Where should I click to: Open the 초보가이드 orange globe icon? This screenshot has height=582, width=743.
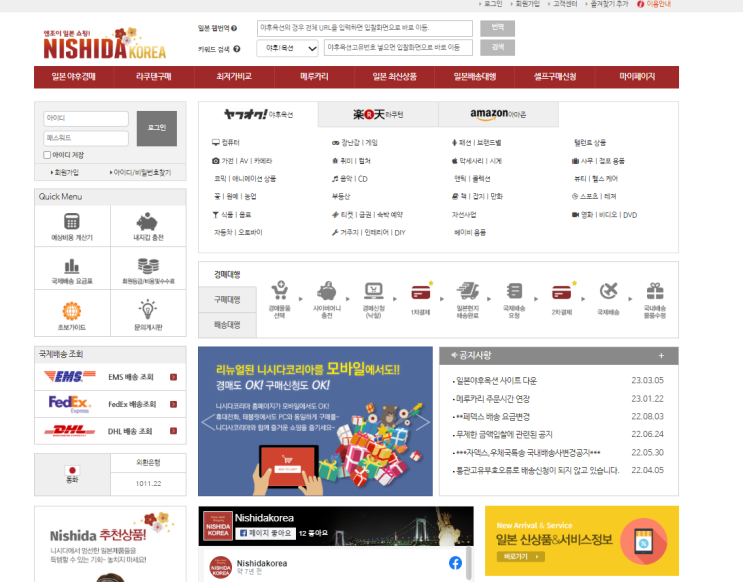click(72, 311)
